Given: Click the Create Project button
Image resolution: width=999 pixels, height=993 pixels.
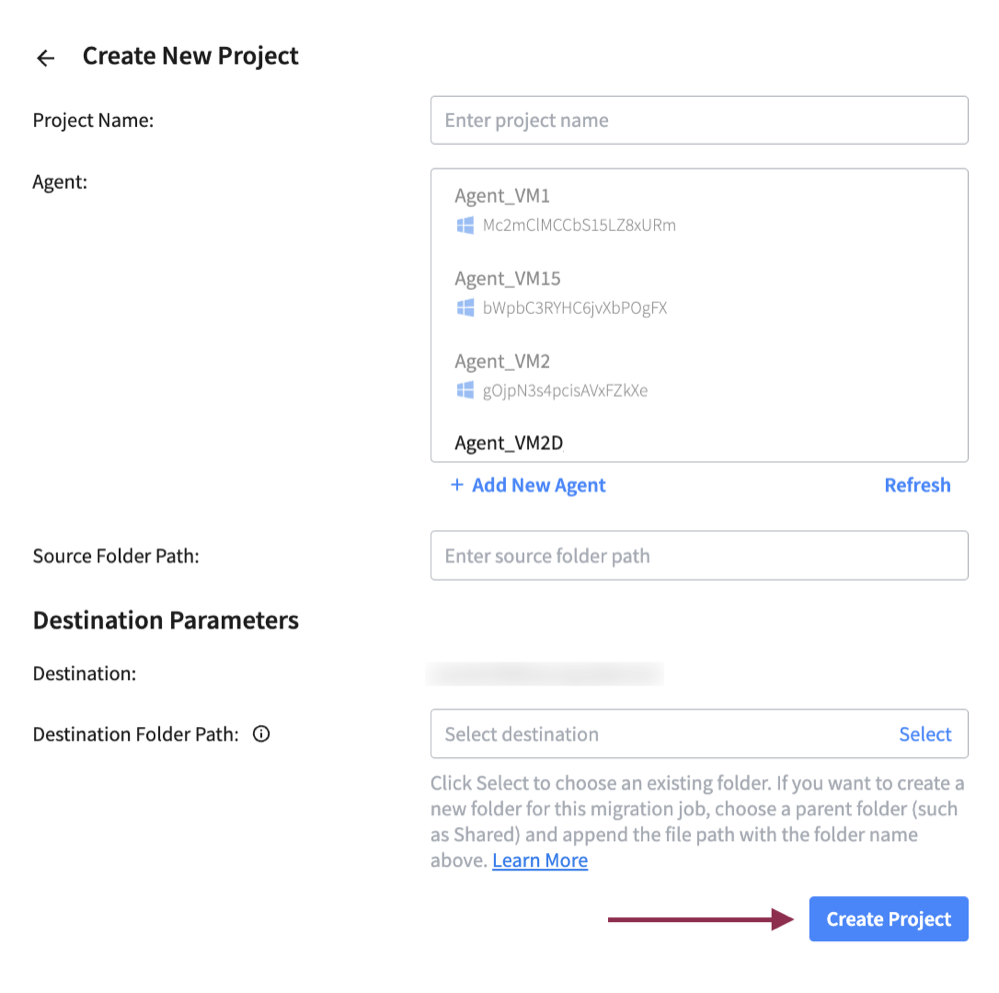Looking at the screenshot, I should (x=888, y=919).
